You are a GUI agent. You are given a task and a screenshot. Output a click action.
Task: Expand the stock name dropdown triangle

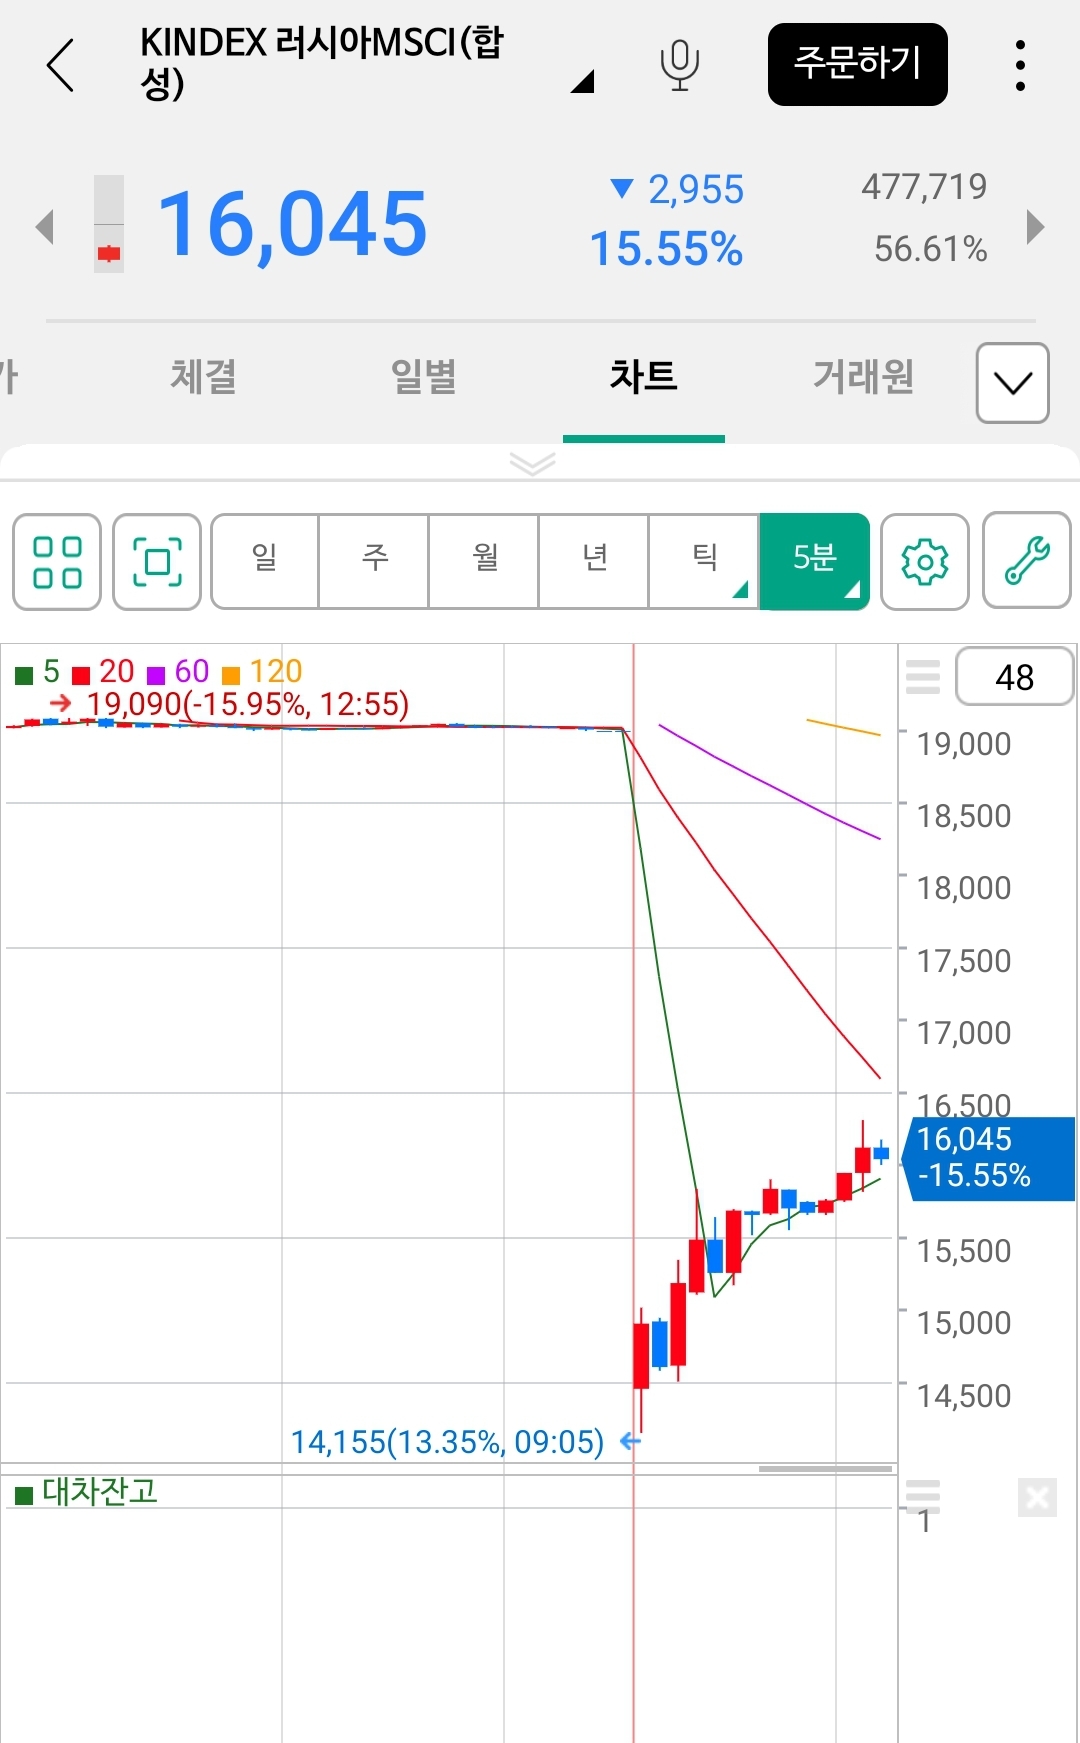click(x=582, y=82)
